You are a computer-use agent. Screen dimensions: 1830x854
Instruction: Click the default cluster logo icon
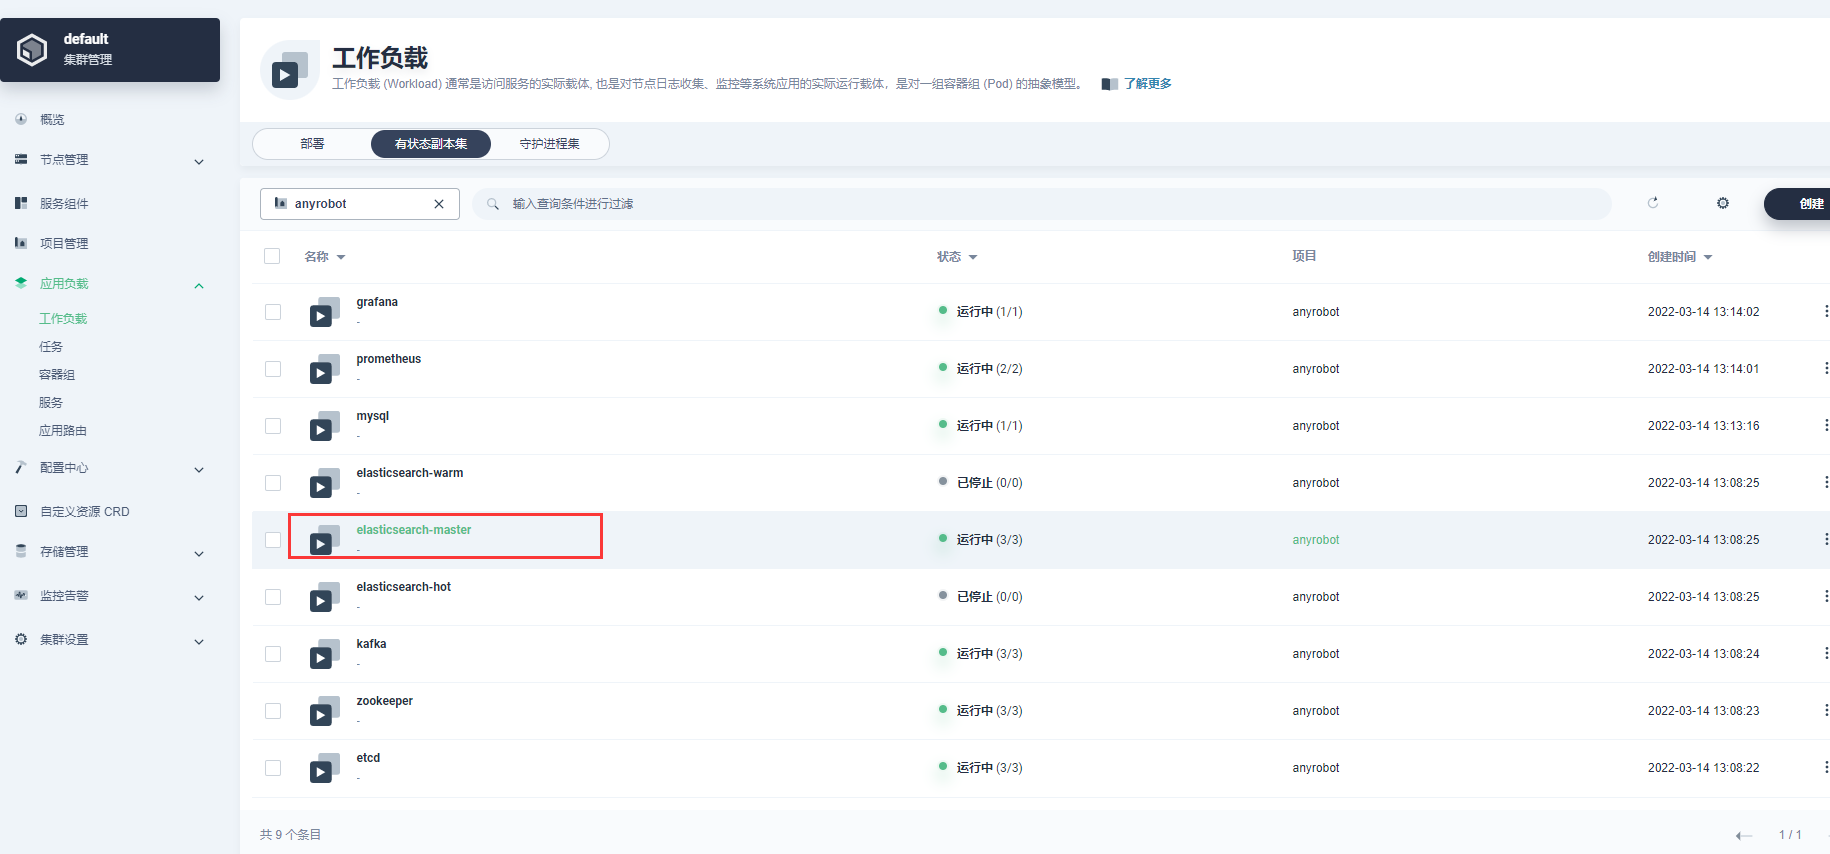tap(32, 49)
